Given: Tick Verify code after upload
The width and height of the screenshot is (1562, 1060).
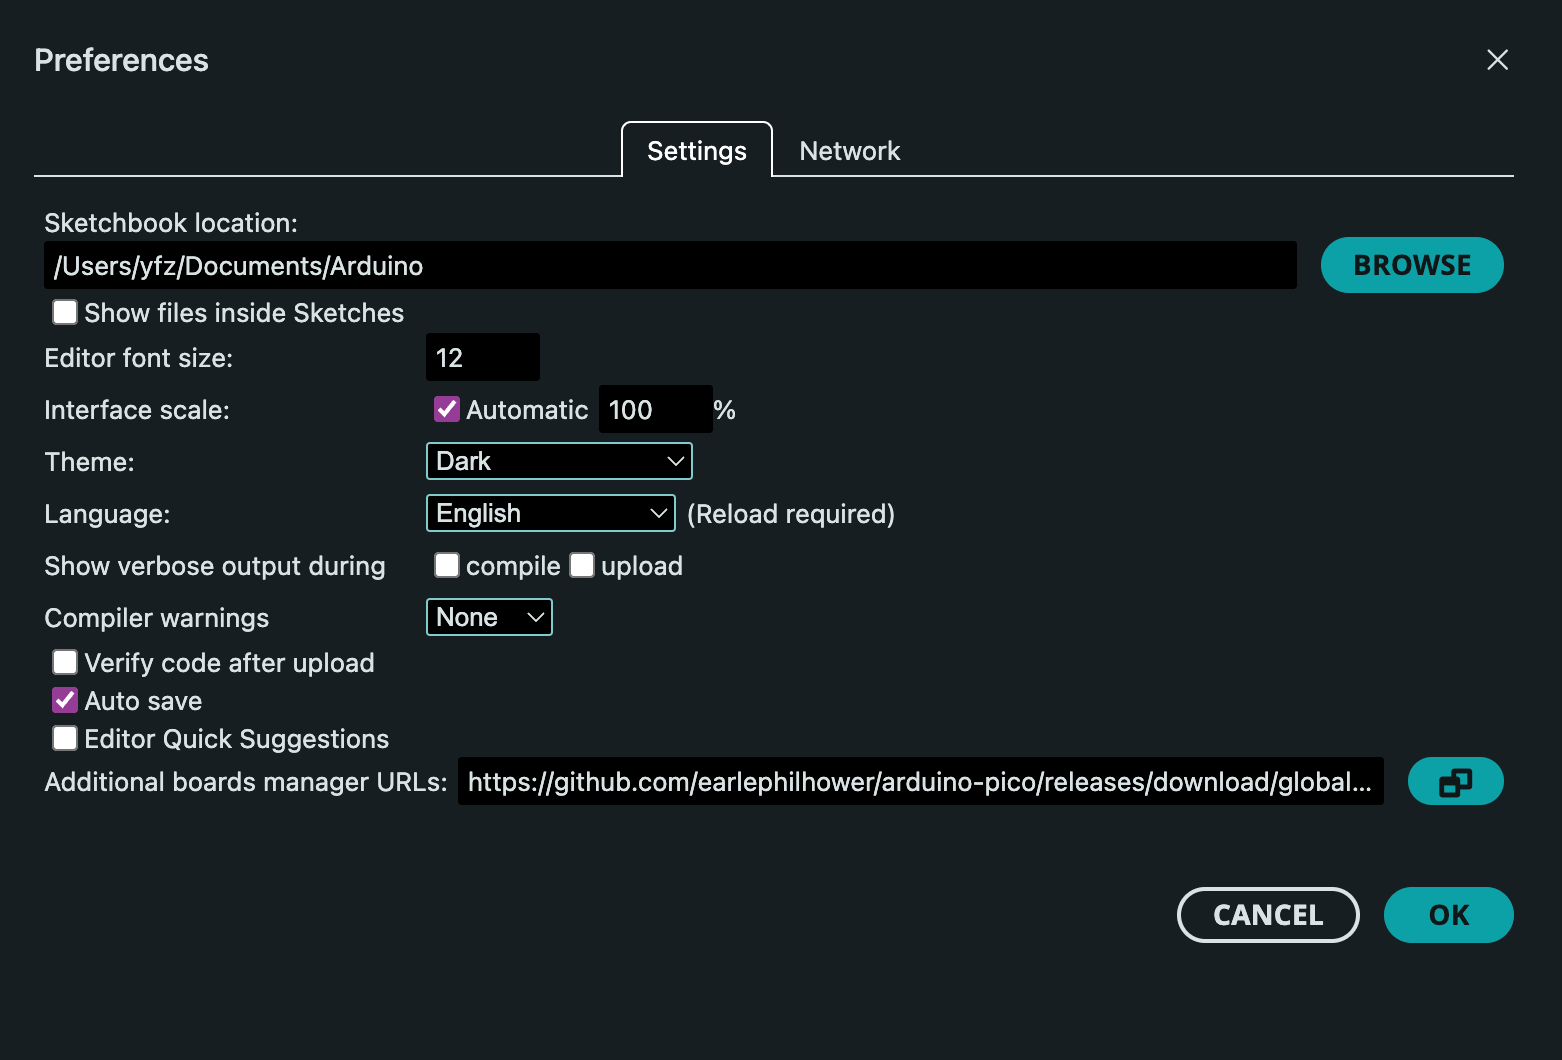Looking at the screenshot, I should (x=65, y=663).
